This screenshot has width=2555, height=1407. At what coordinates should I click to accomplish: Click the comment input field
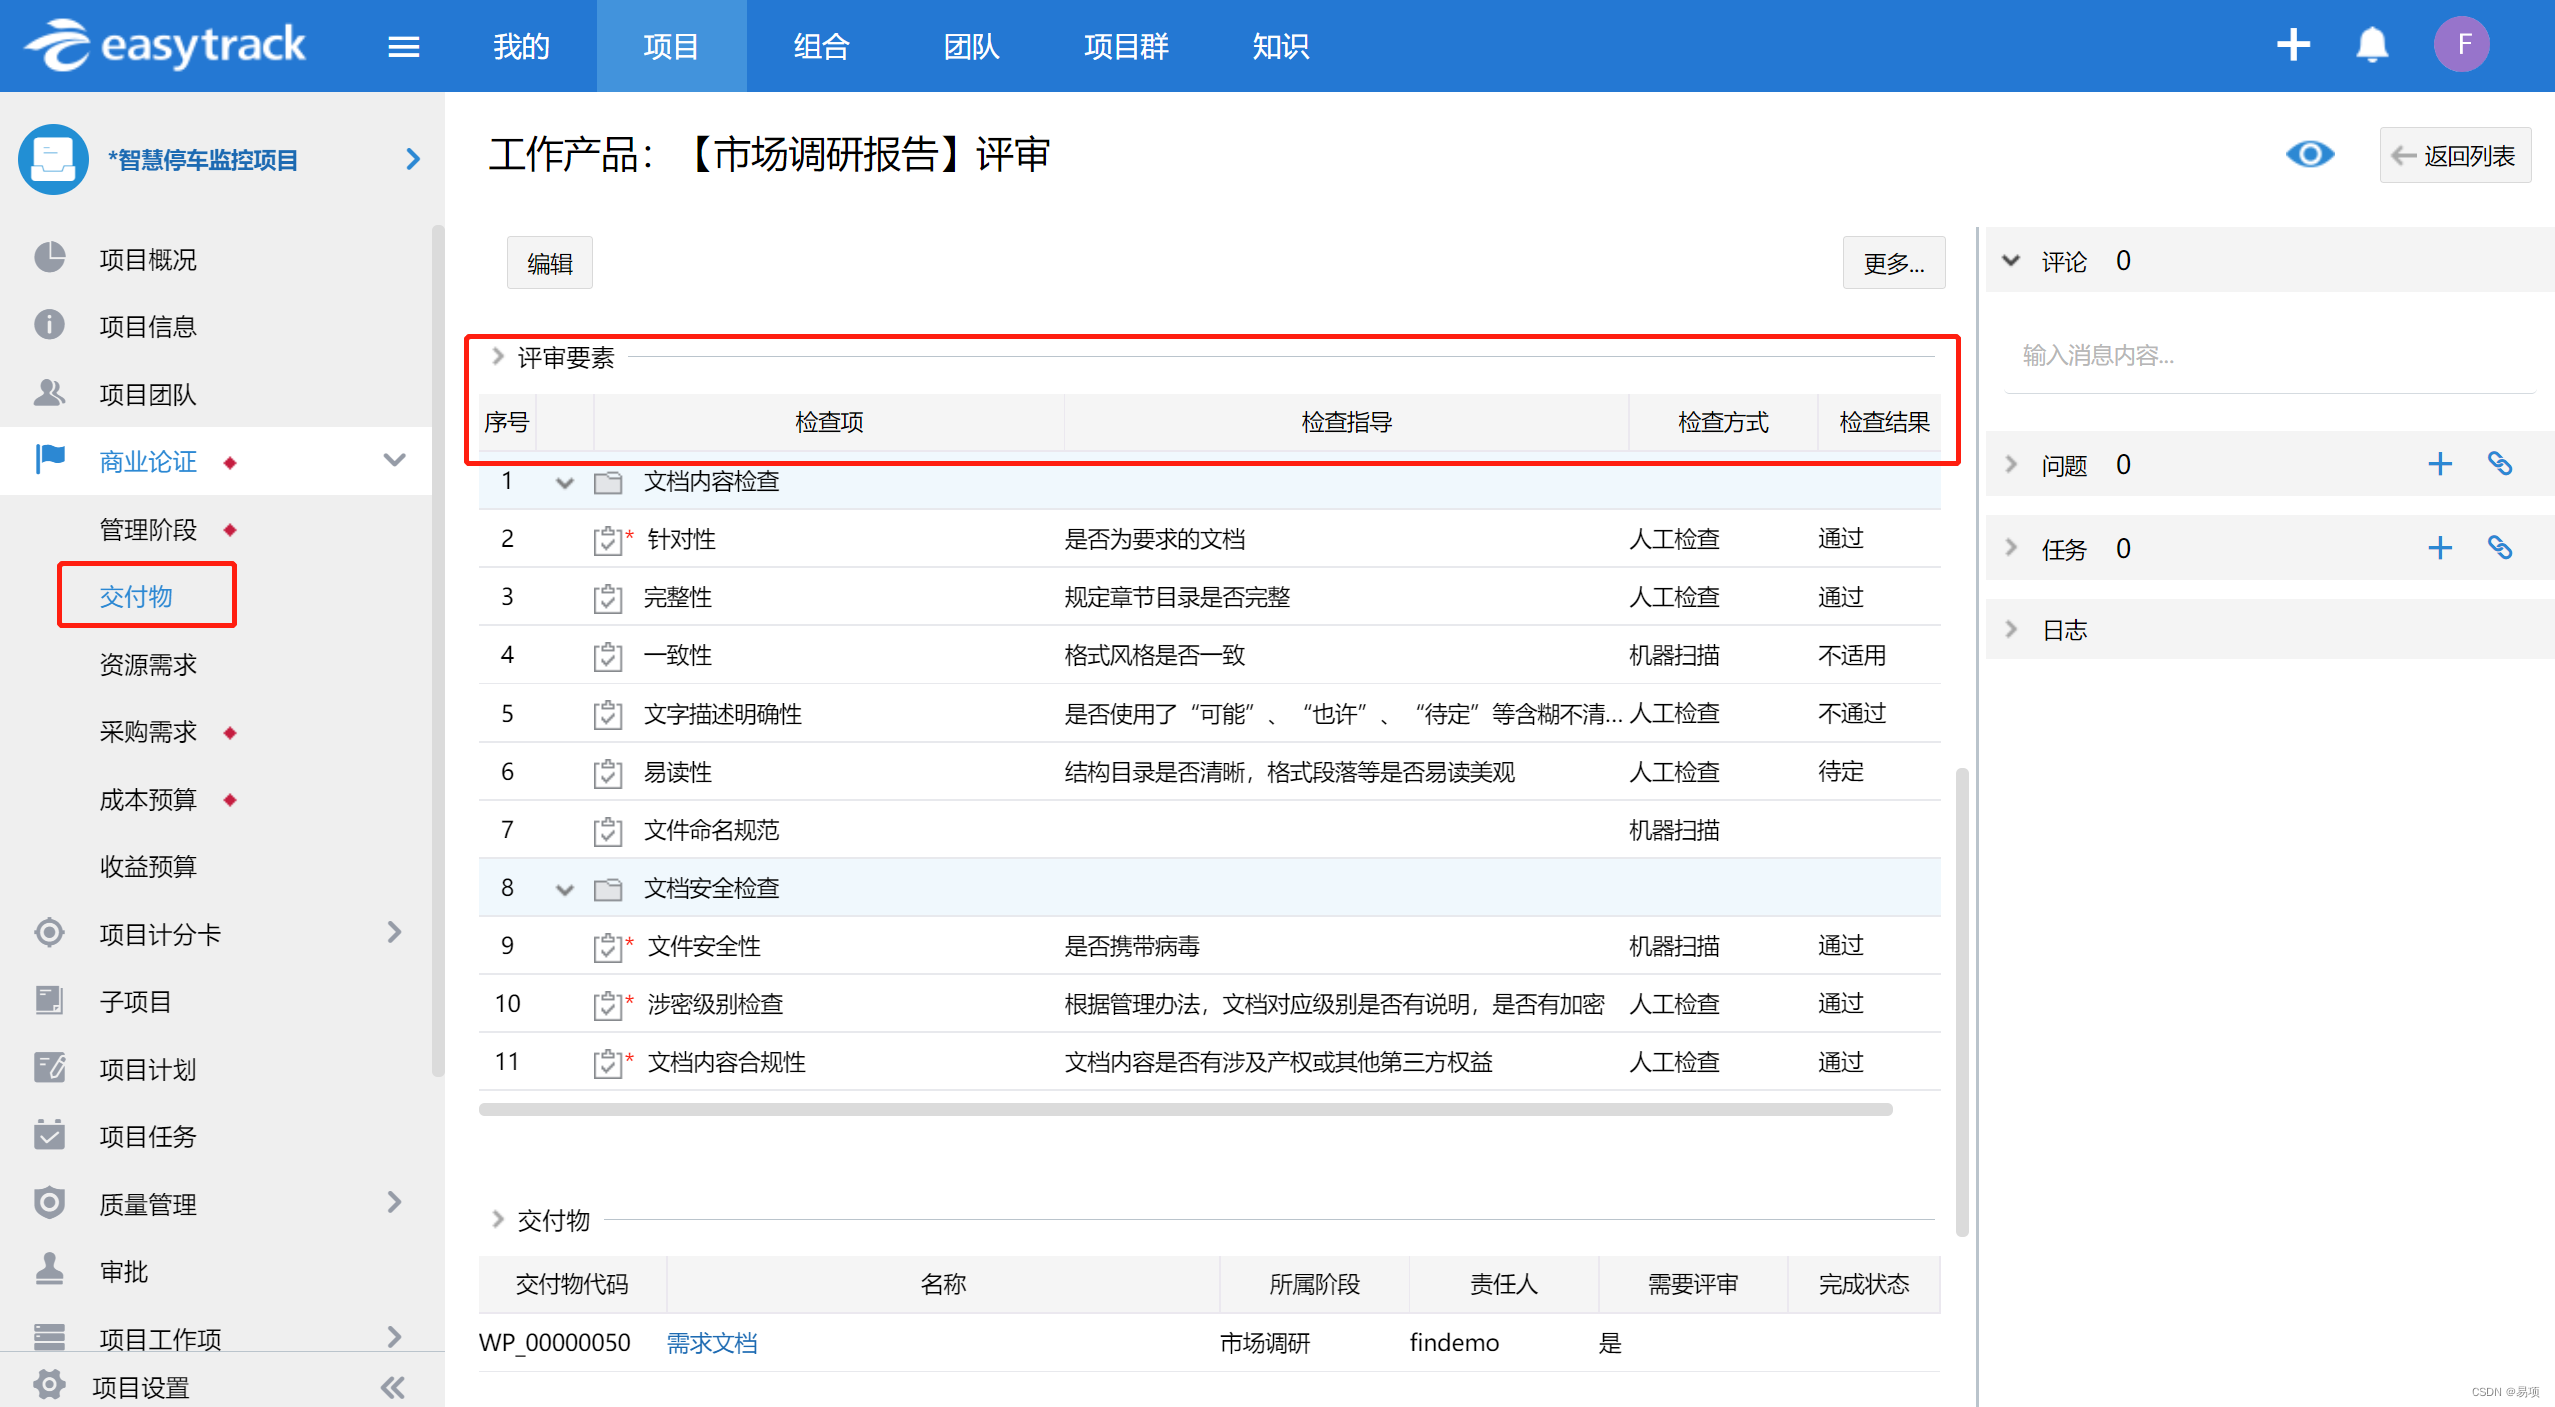(x=2270, y=355)
